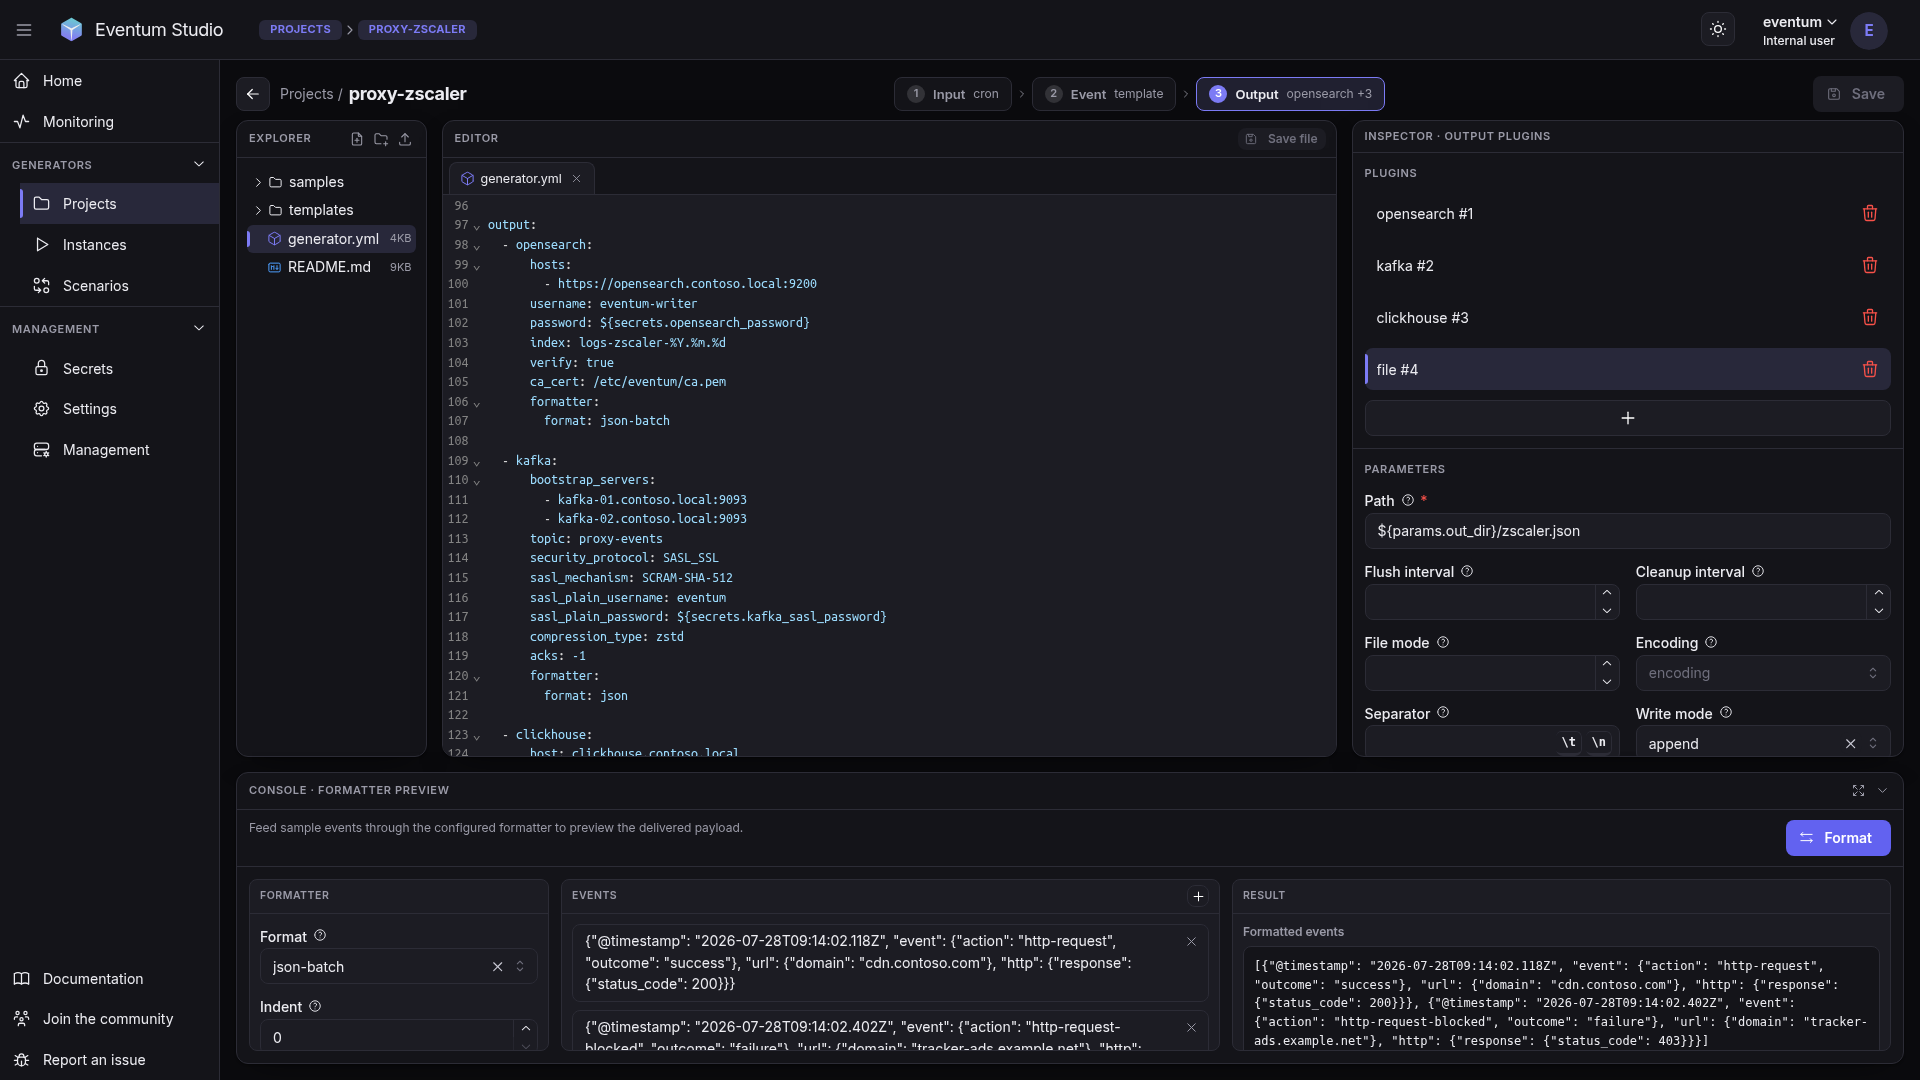1920x1080 pixels.
Task: Go back with the arrow button
Action: coord(253,94)
